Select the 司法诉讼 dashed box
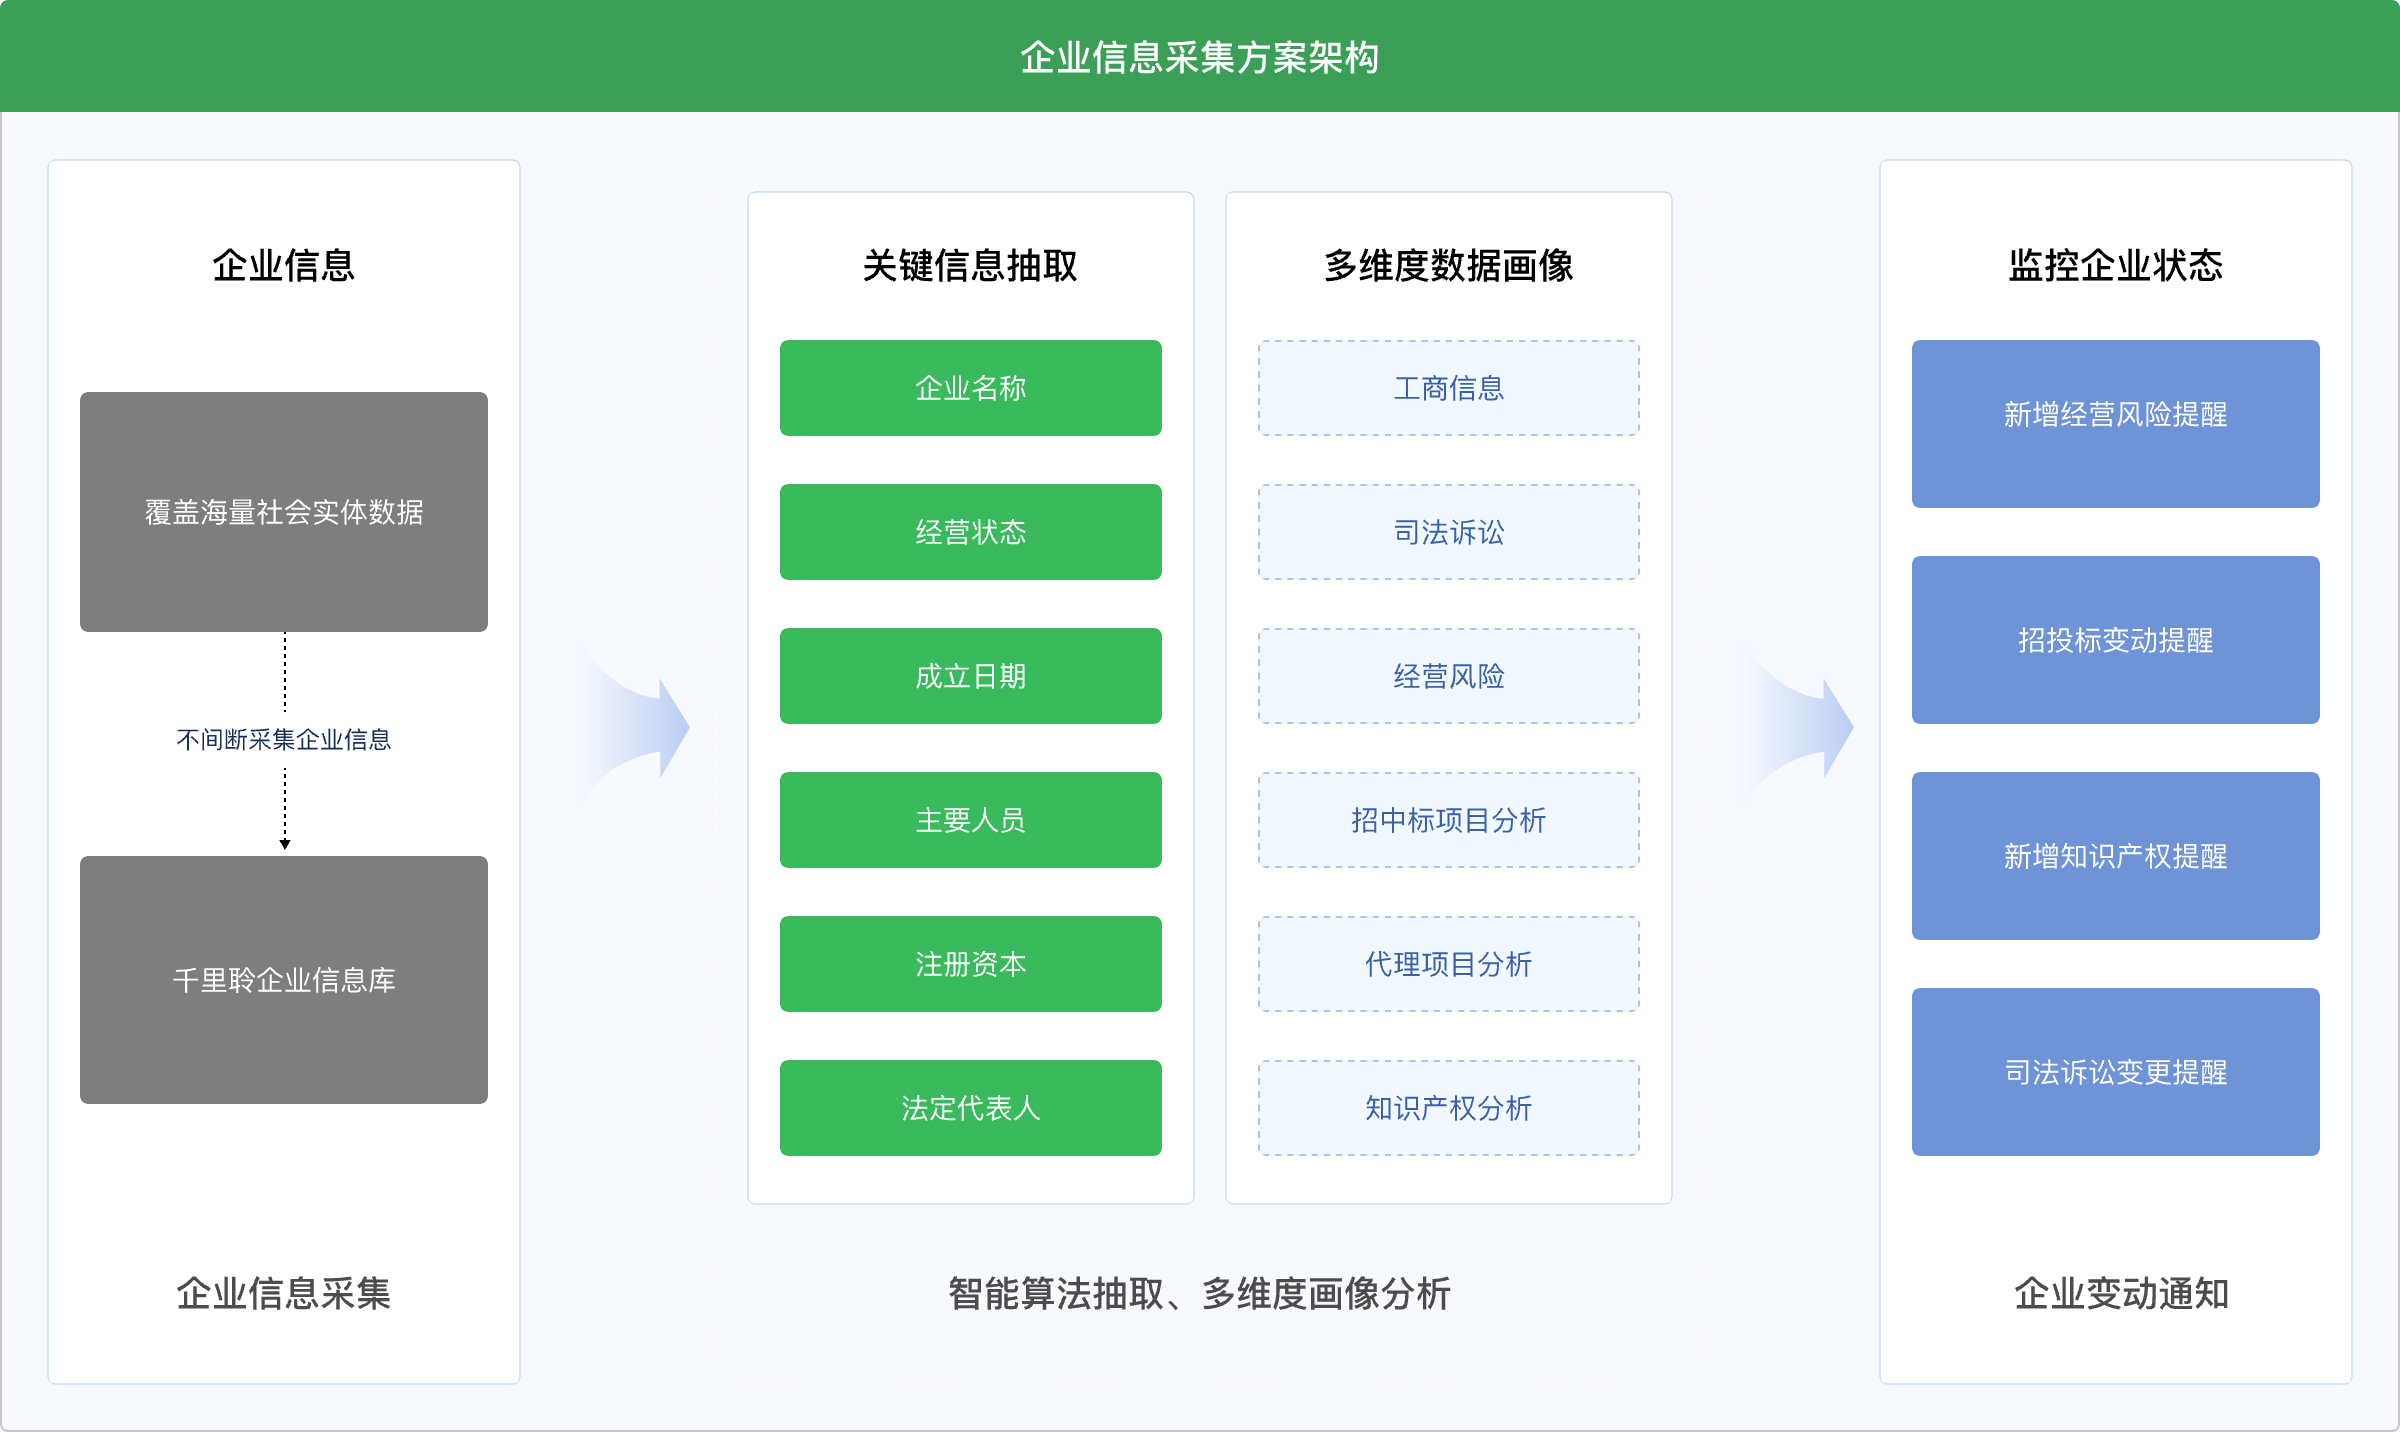 (x=1448, y=532)
